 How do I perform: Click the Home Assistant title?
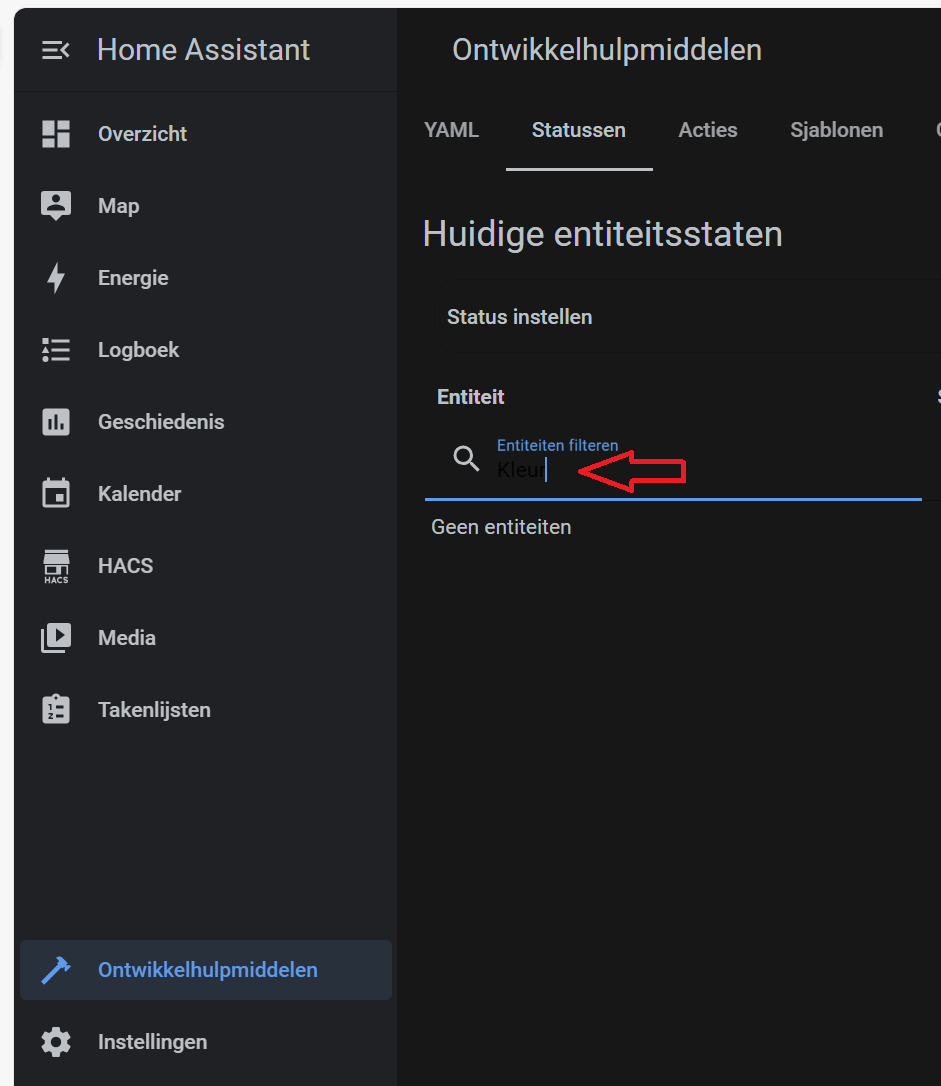pyautogui.click(x=204, y=50)
